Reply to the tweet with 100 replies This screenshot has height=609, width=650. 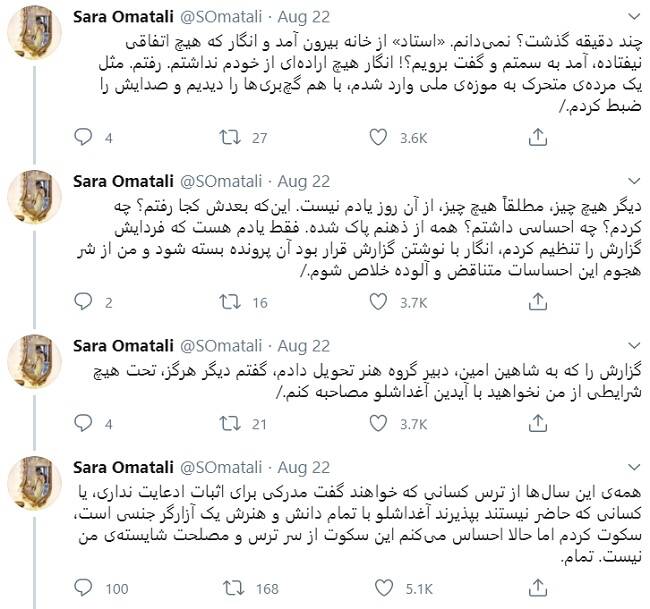point(84,589)
